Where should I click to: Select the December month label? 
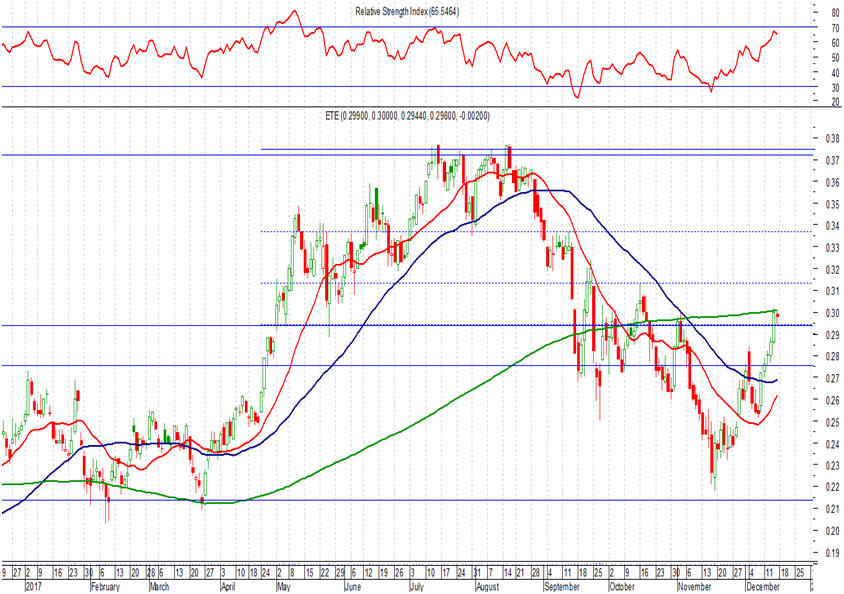coord(763,586)
